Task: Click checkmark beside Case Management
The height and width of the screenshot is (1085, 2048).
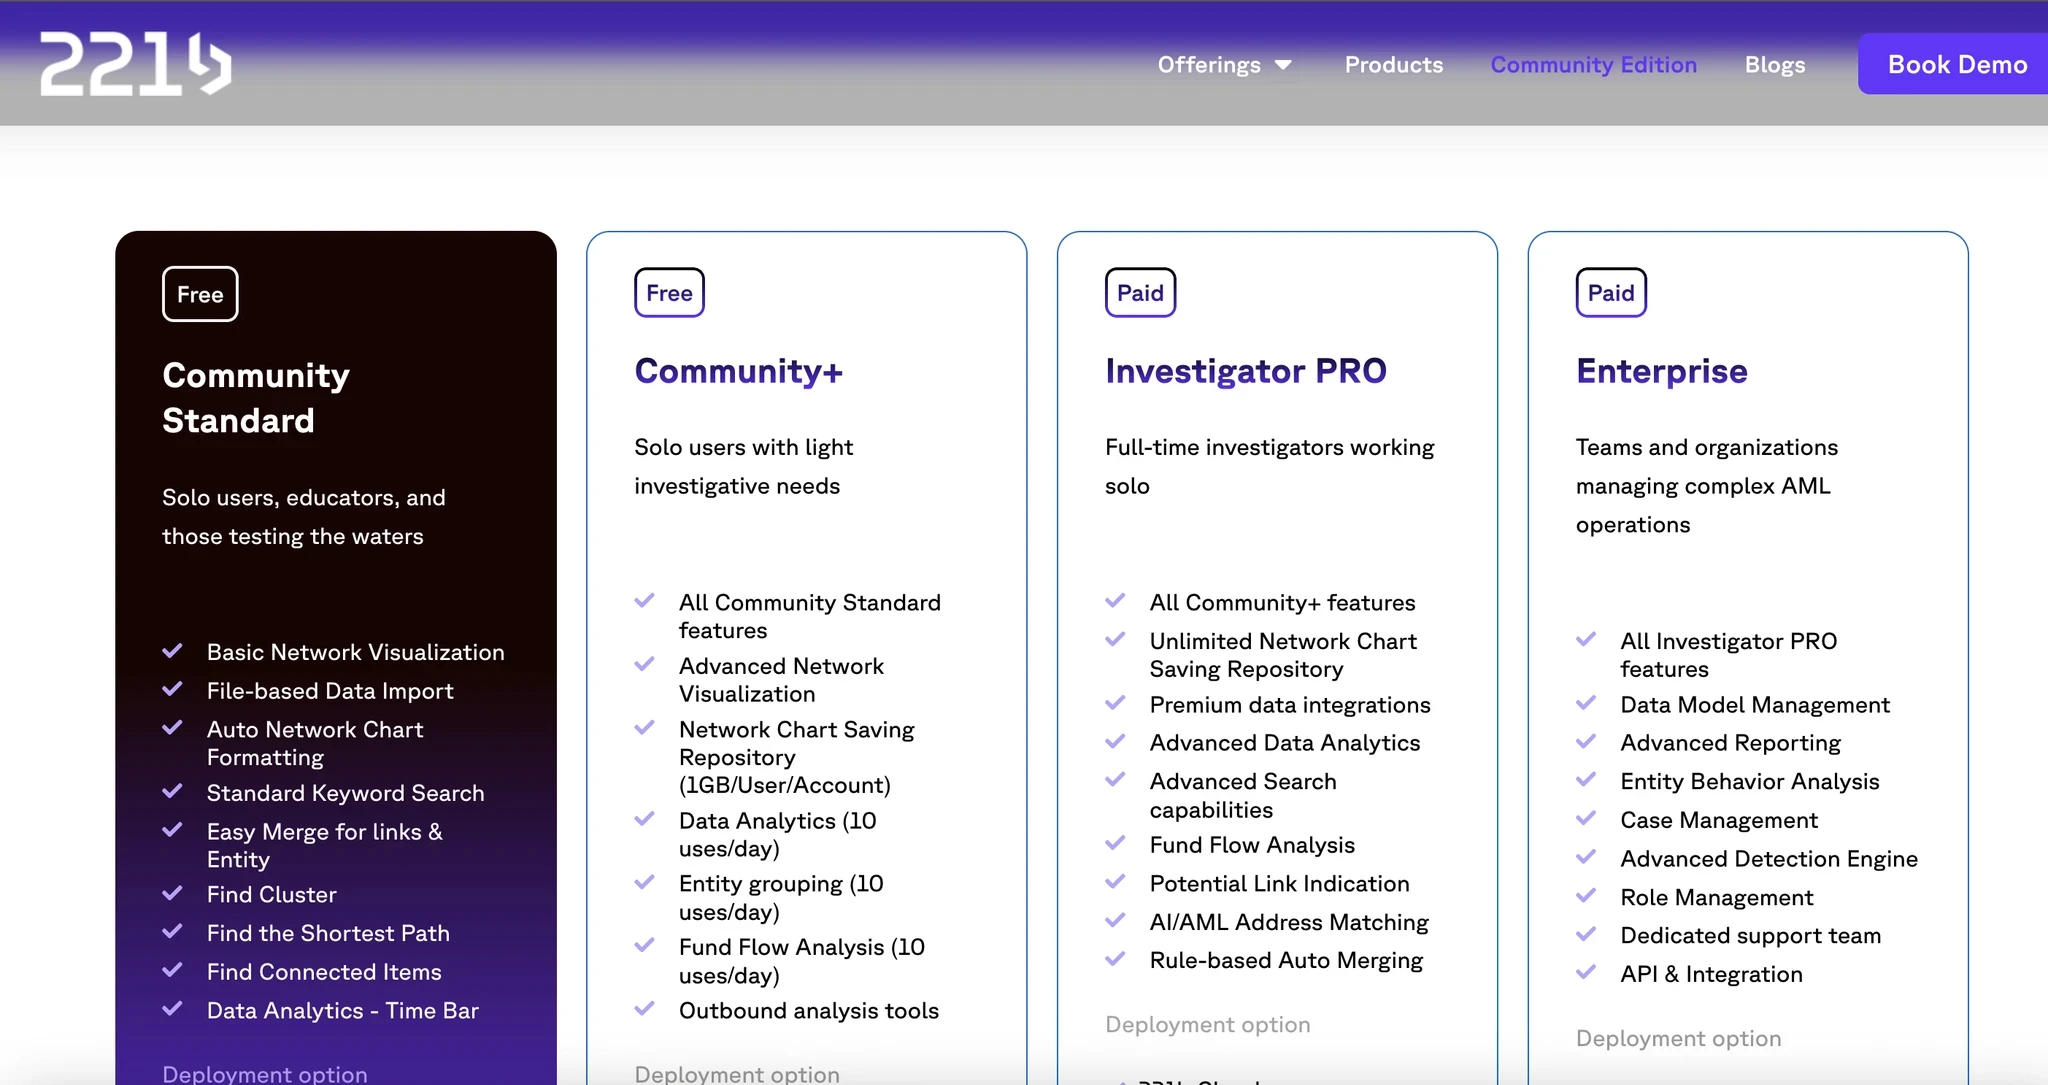Action: pyautogui.click(x=1586, y=818)
